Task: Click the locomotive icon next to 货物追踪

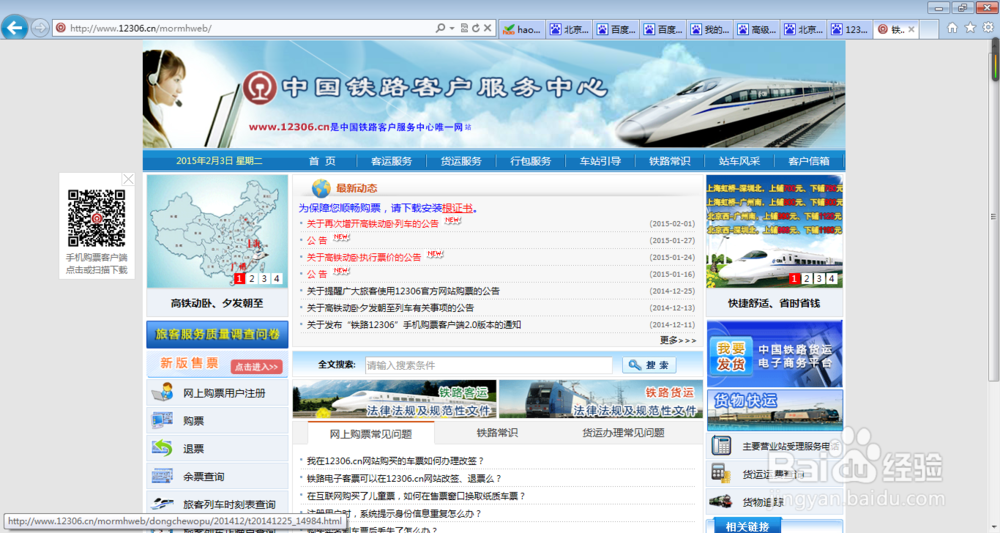Action: tap(721, 501)
